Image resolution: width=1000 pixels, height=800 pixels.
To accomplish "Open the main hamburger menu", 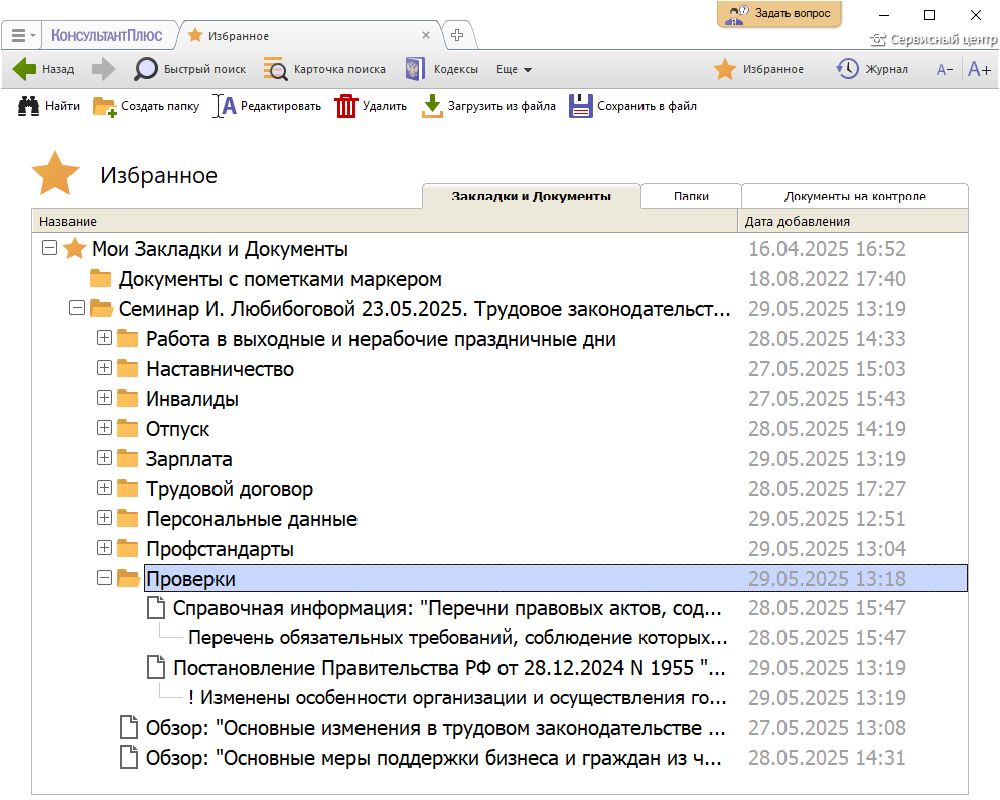I will [22, 36].
